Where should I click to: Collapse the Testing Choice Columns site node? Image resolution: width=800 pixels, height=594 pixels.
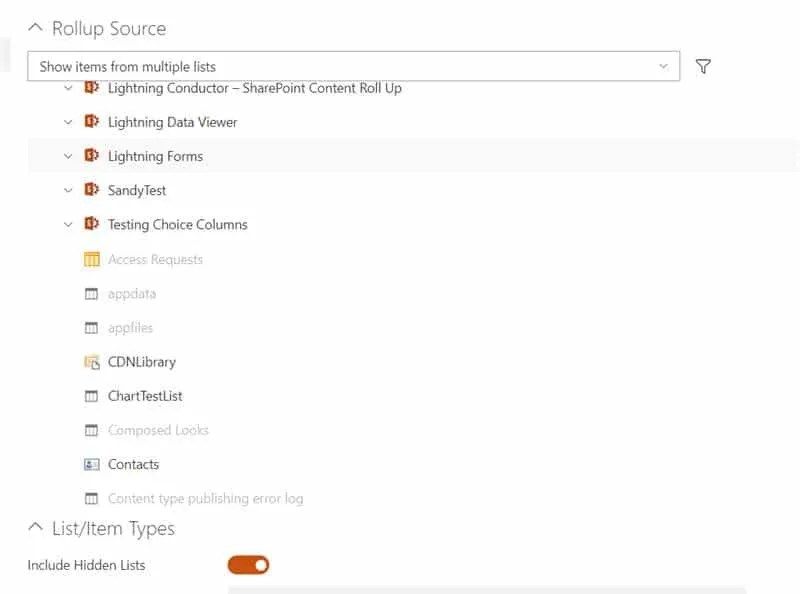68,225
